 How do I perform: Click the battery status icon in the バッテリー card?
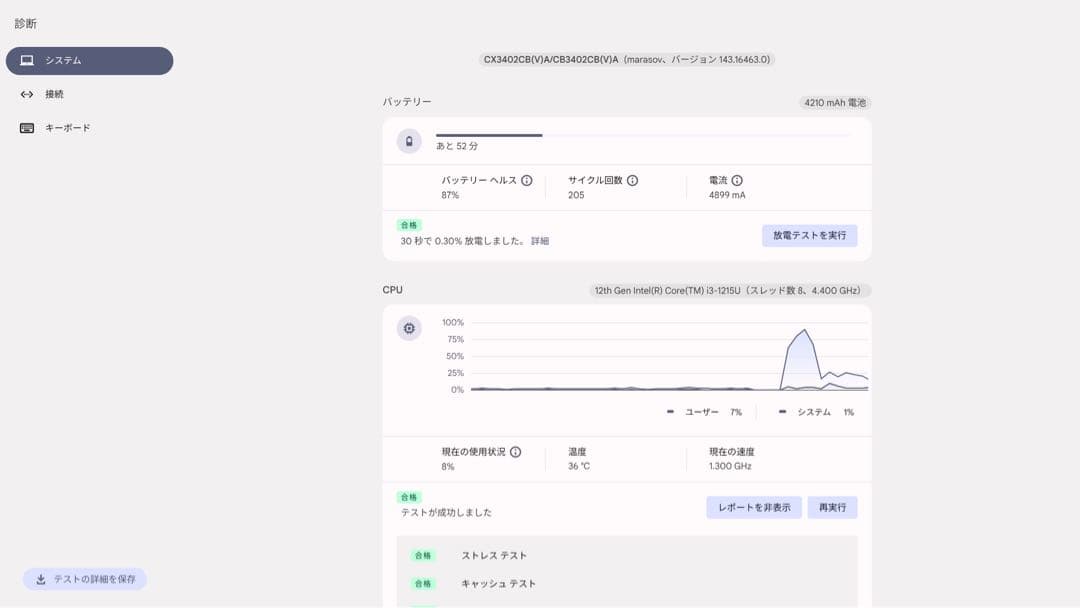click(409, 141)
